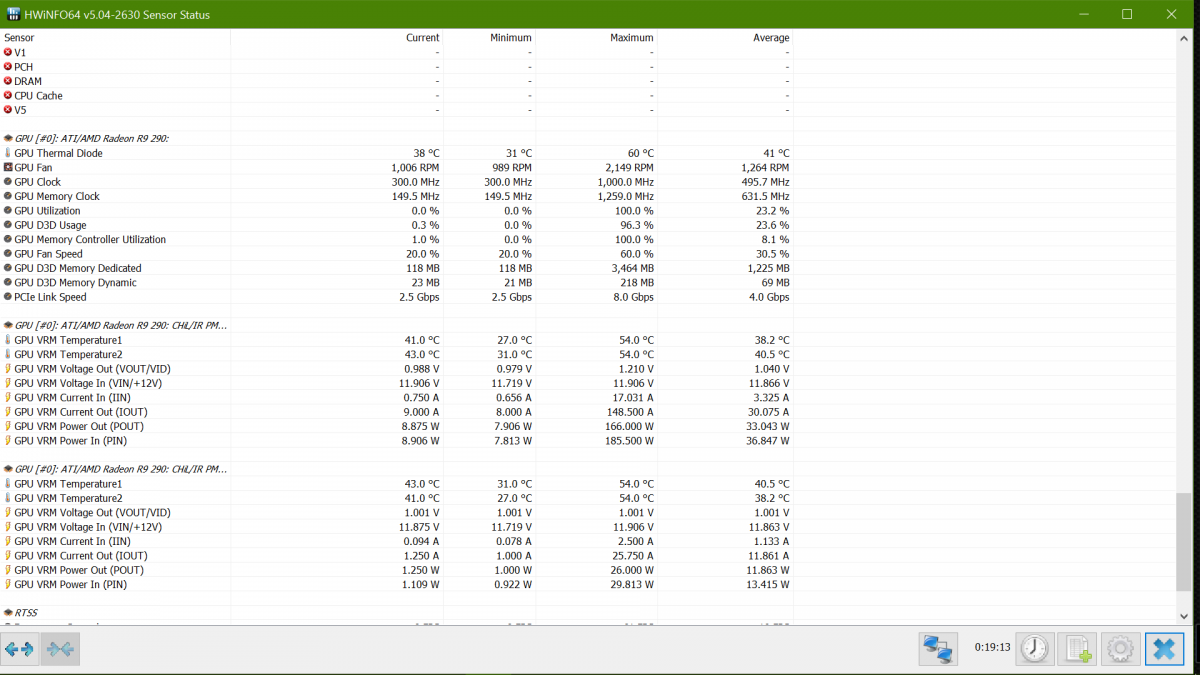Click the icon beside GPU Memory Controller Utilization
The width and height of the screenshot is (1200, 675).
point(8,240)
